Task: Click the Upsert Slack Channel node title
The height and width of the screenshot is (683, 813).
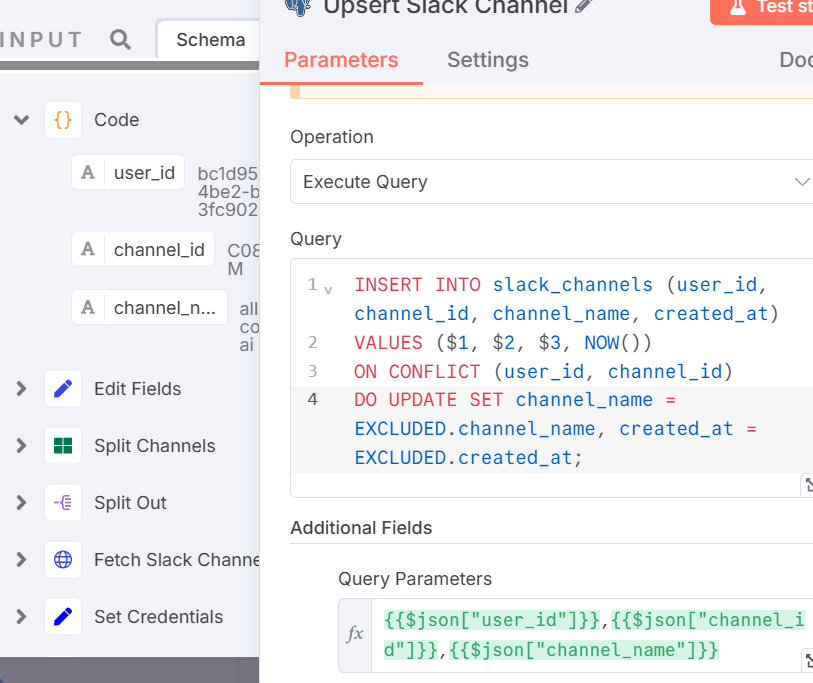Action: [x=446, y=6]
